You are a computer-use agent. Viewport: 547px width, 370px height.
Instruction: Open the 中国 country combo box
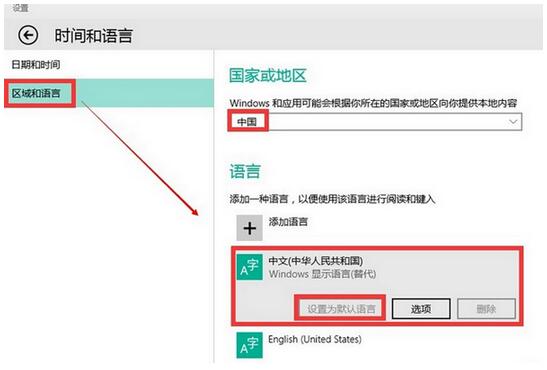376,122
